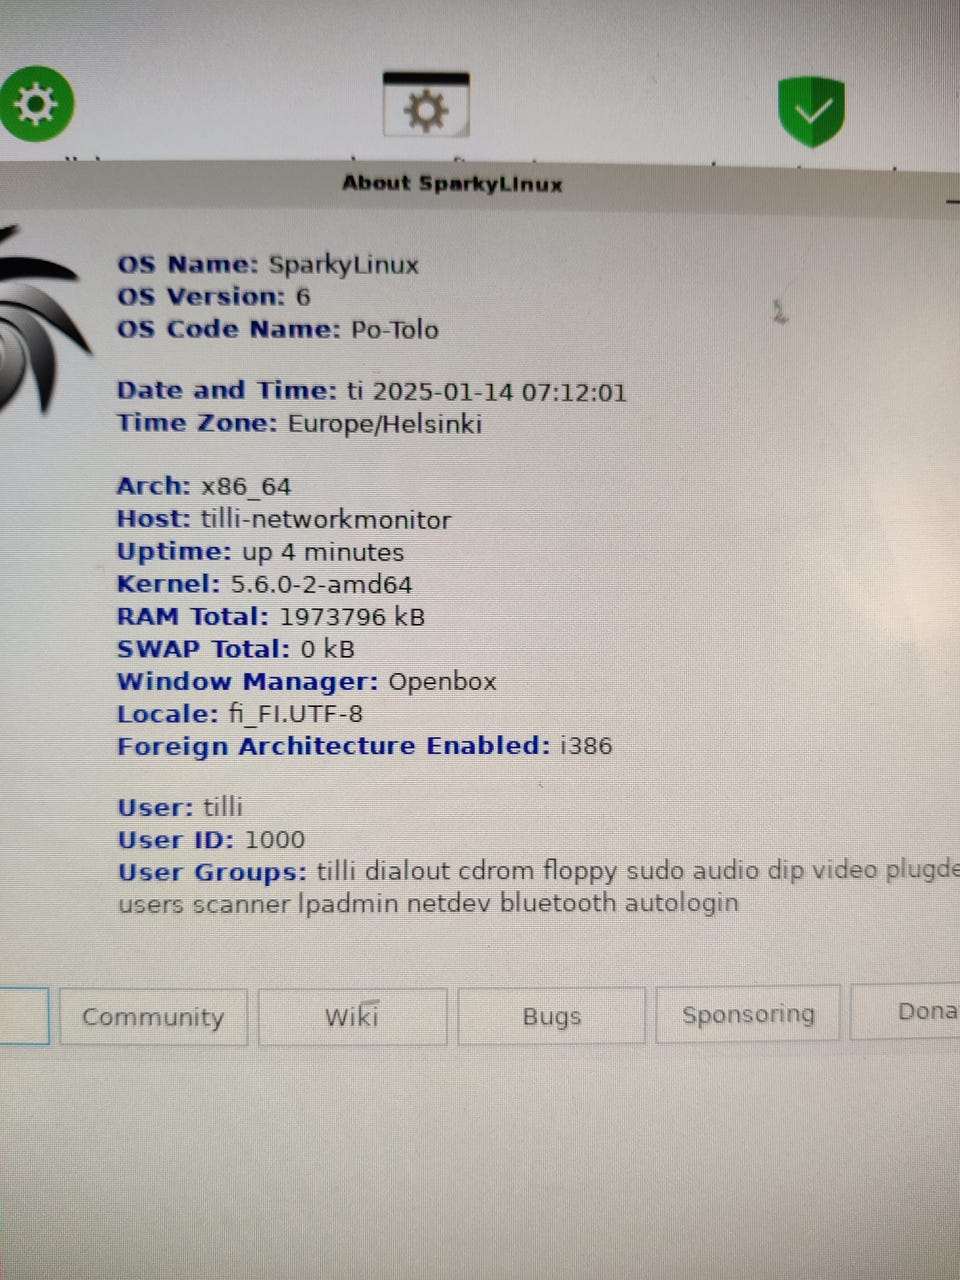Select Window Manager value Openbox

pyautogui.click(x=442, y=681)
